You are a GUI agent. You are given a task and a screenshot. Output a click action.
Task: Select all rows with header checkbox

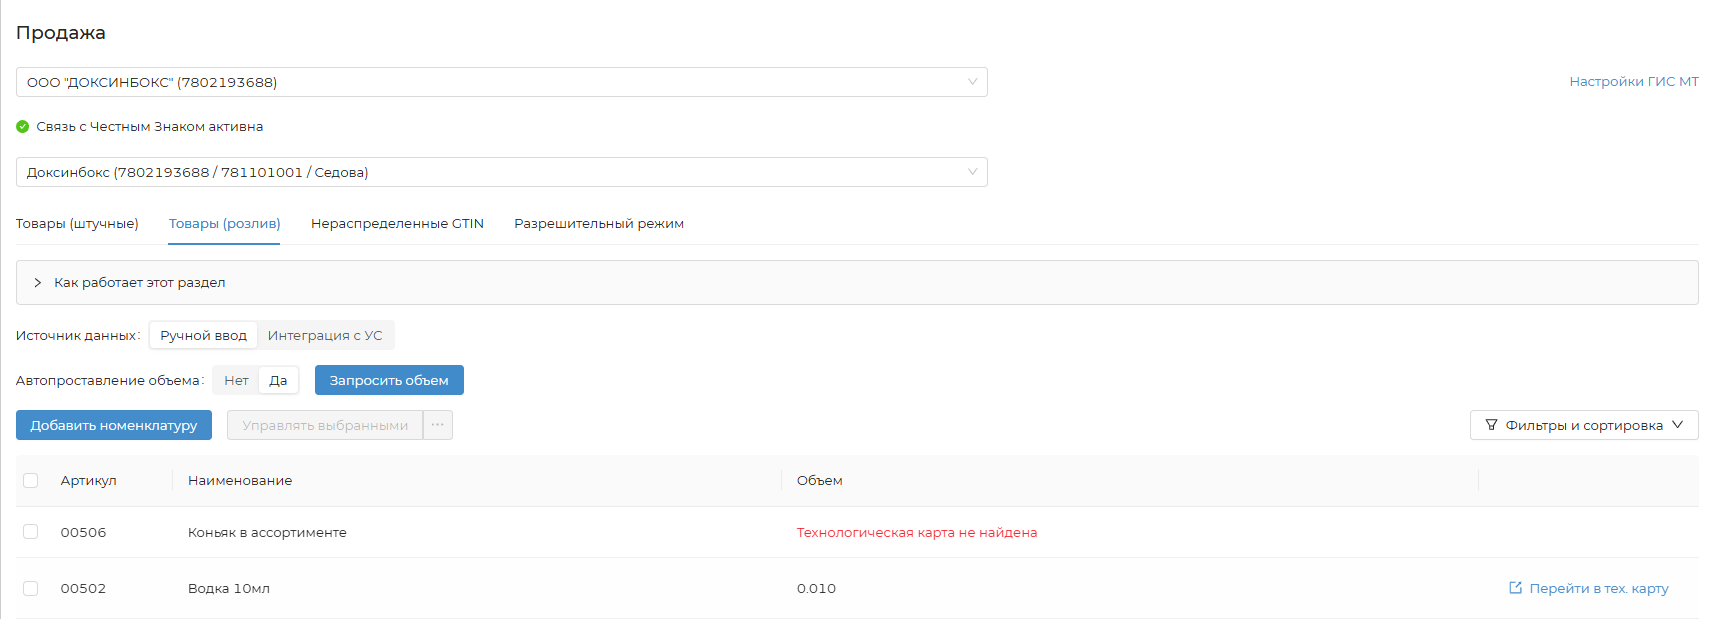(31, 481)
